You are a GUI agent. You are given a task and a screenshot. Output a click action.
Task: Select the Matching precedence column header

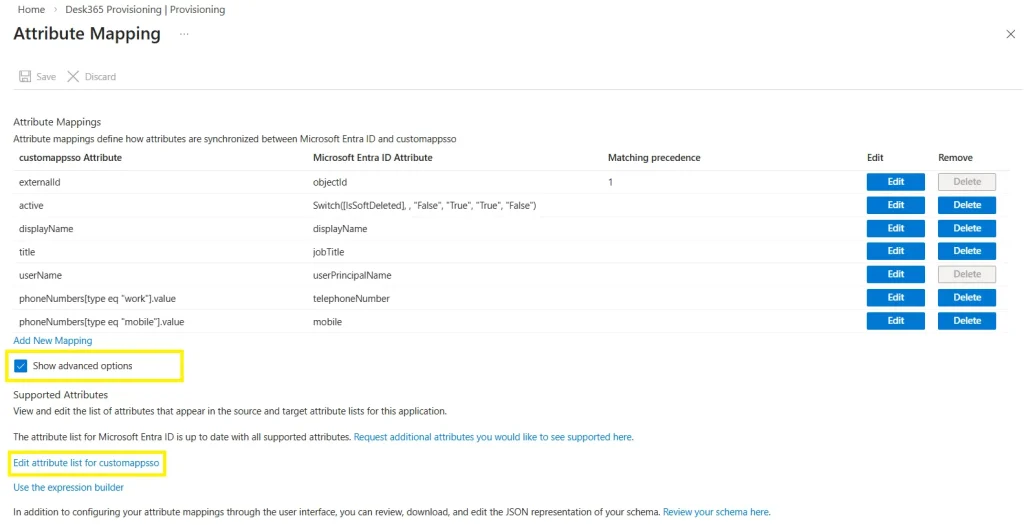click(654, 158)
